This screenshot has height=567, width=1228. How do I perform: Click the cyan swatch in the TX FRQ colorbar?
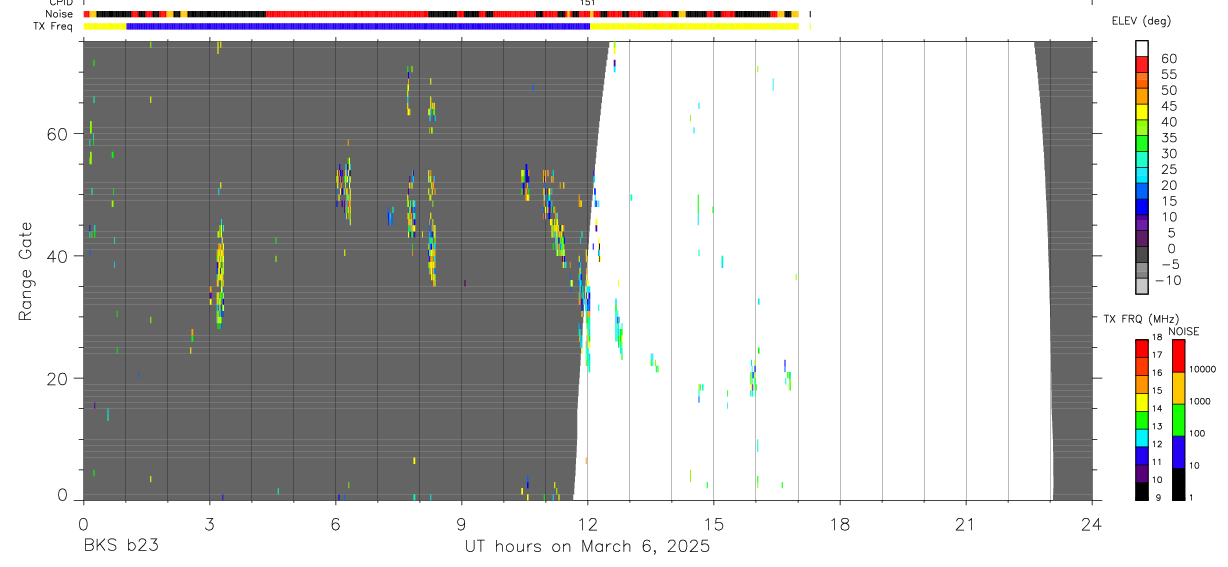(1141, 438)
